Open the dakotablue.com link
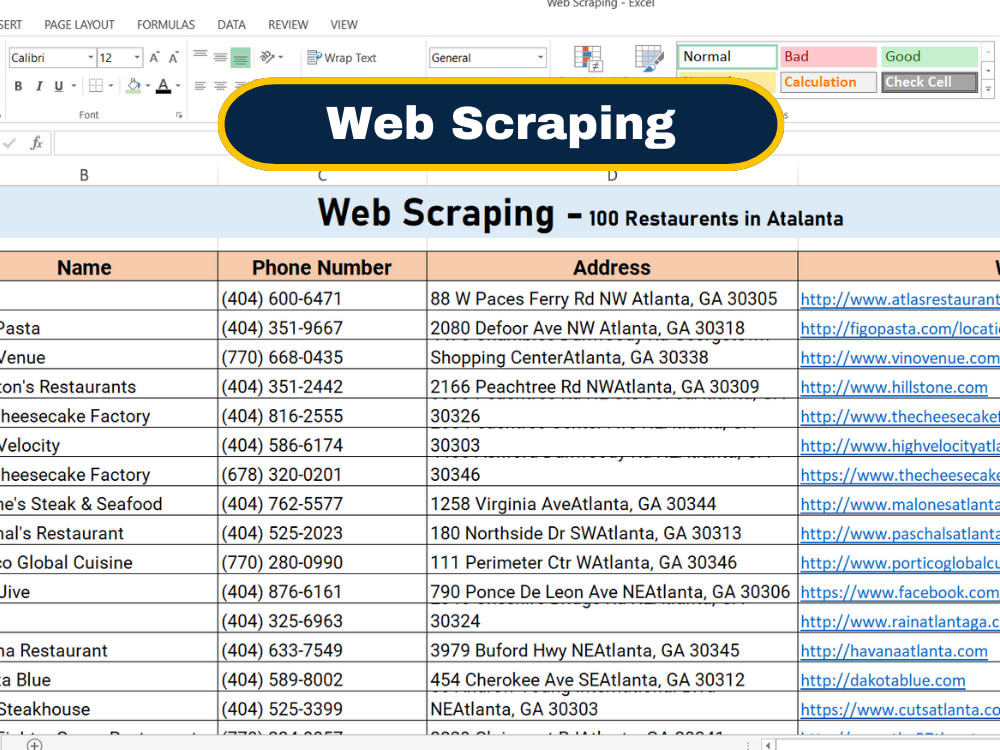 coord(883,680)
